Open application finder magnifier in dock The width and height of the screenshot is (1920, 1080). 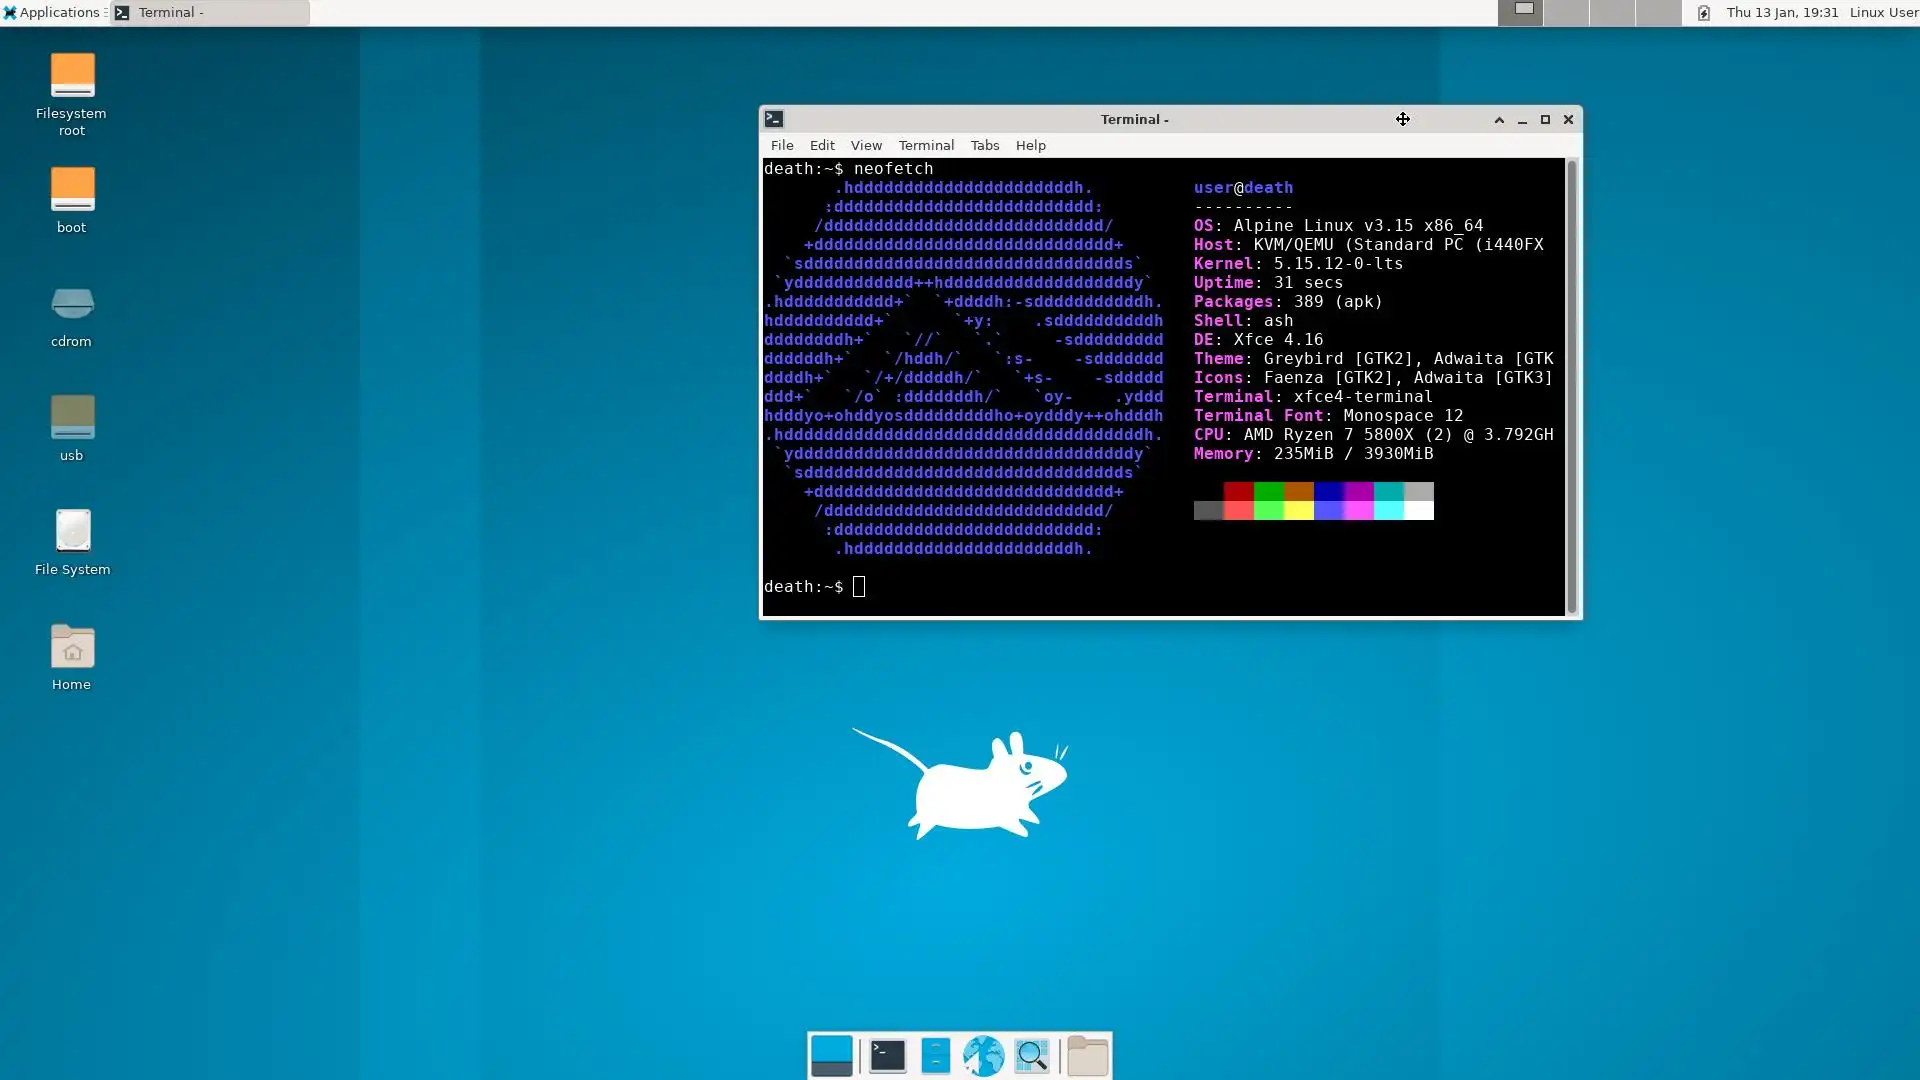(1031, 1056)
